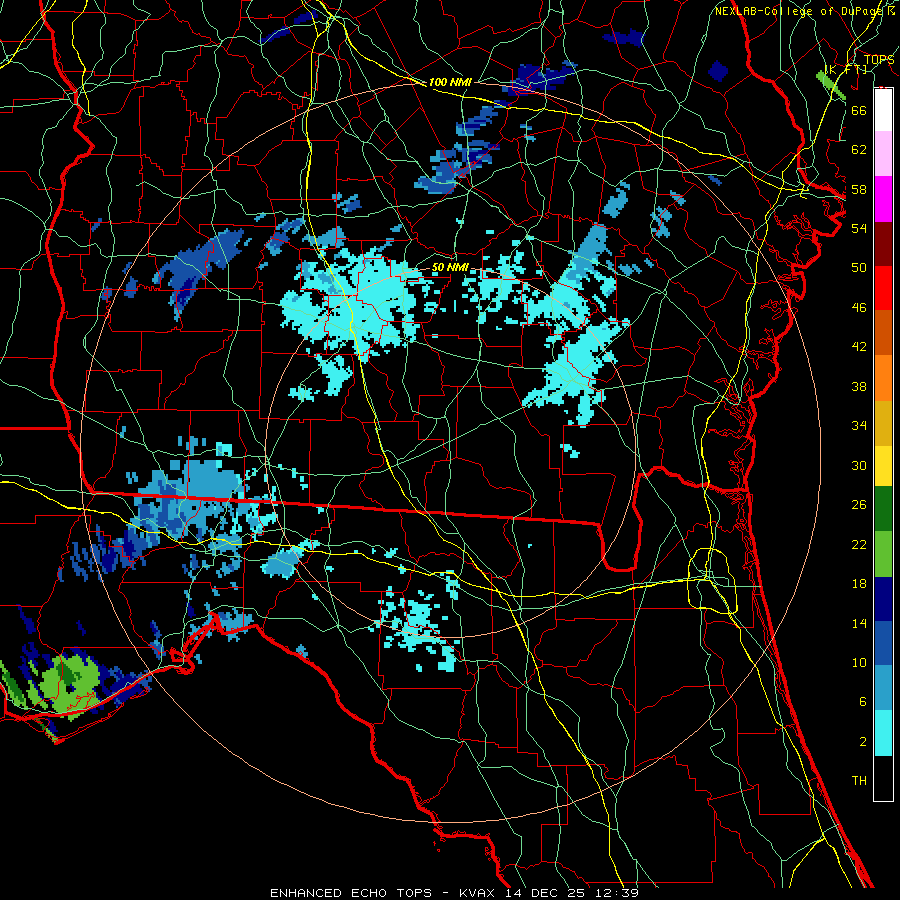The image size is (900, 900).
Task: Click the 'ENHANCED ECHO TOPS' product title
Action: 351,893
